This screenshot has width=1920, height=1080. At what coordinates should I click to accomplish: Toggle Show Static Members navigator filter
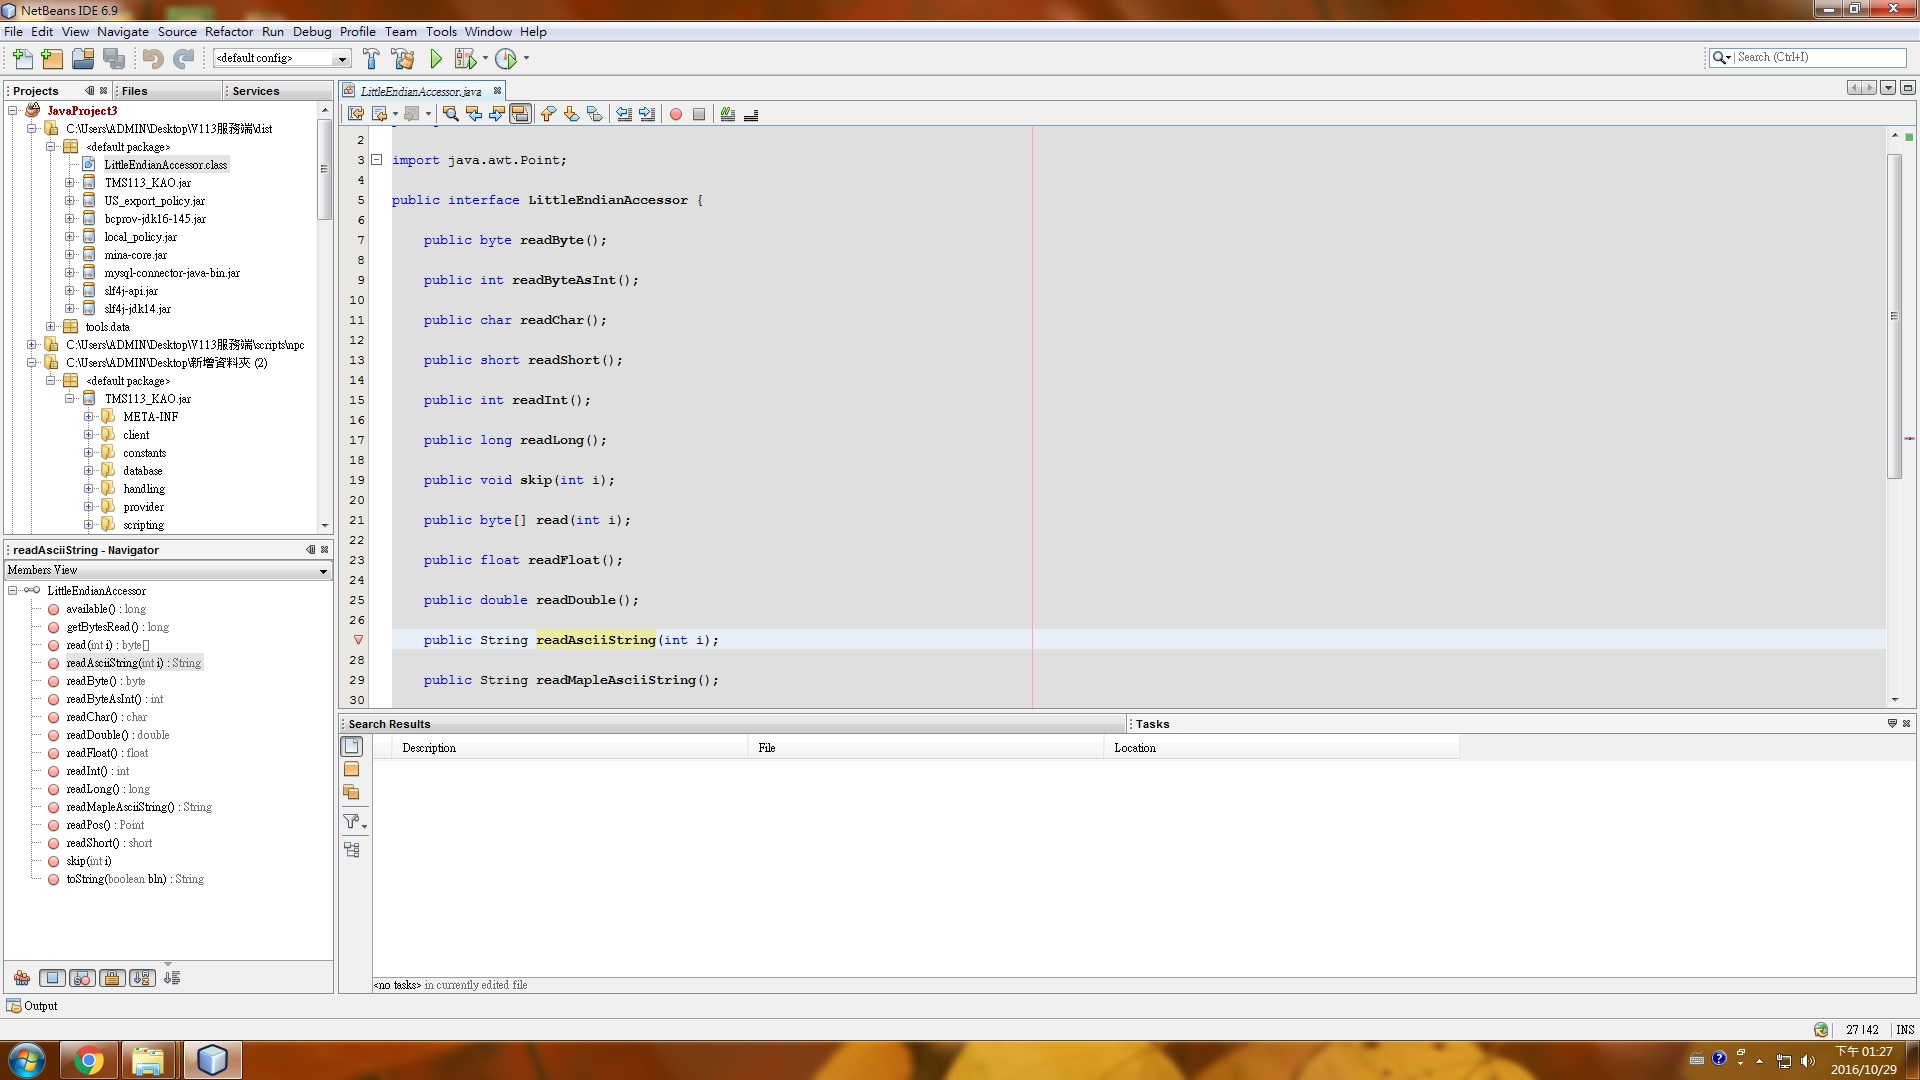point(82,978)
